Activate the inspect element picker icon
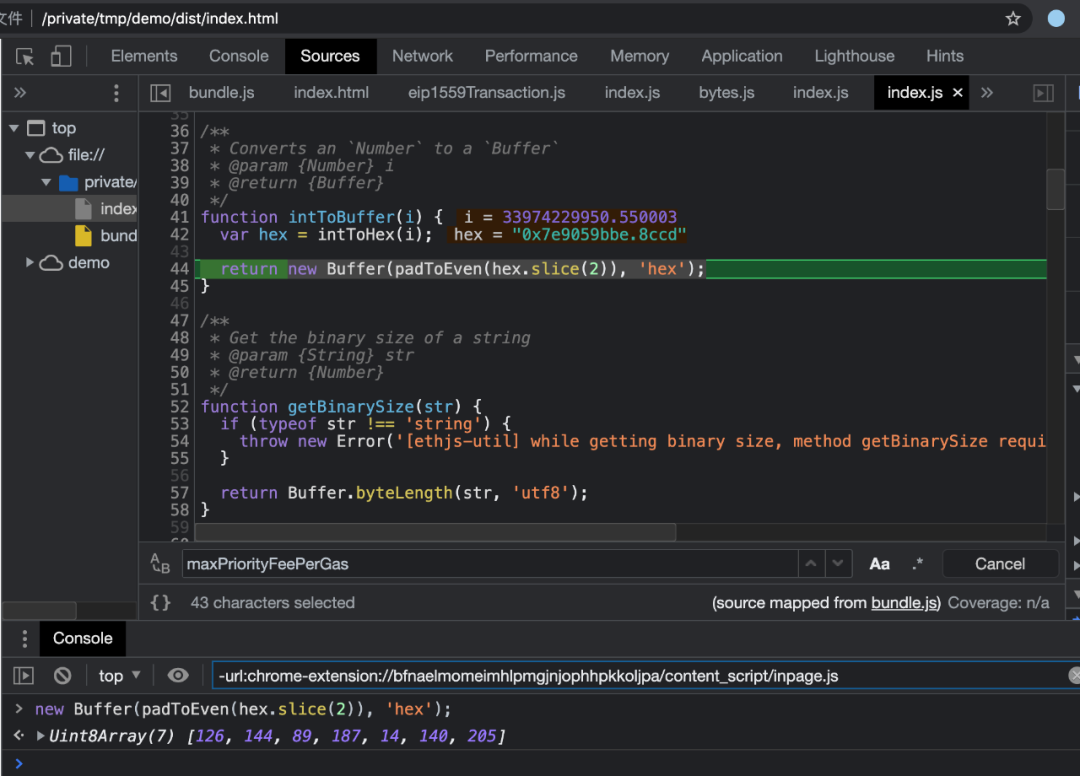Screen dimensions: 1080x776 (25, 56)
